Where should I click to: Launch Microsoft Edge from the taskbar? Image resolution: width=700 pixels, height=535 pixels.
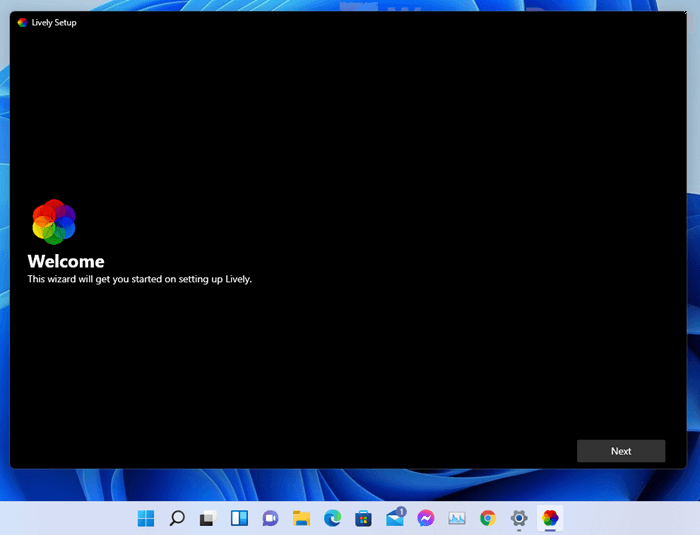click(x=333, y=518)
